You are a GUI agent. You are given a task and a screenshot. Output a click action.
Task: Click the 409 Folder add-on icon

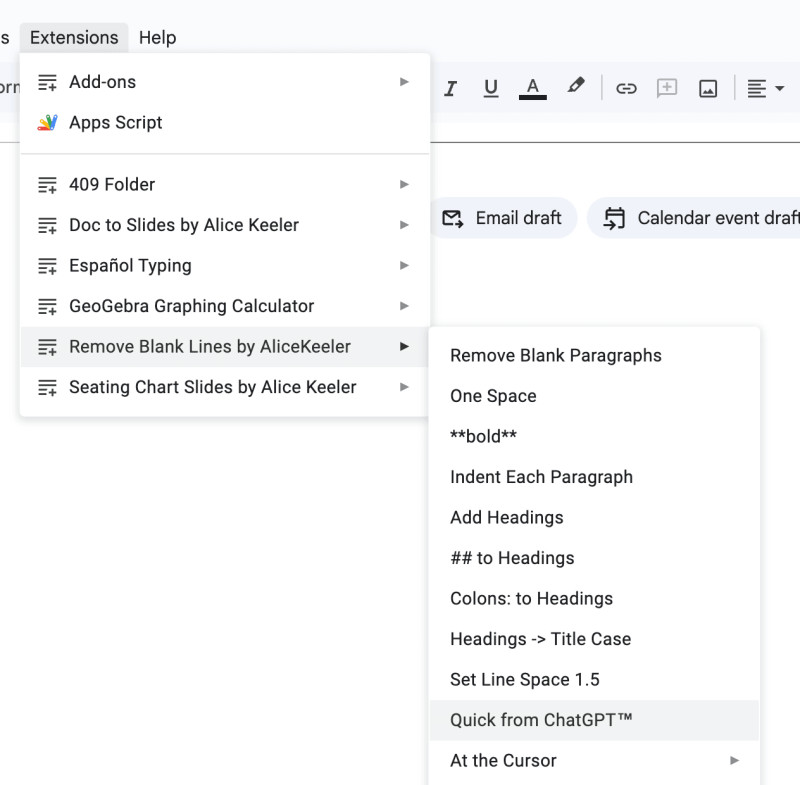pos(47,185)
